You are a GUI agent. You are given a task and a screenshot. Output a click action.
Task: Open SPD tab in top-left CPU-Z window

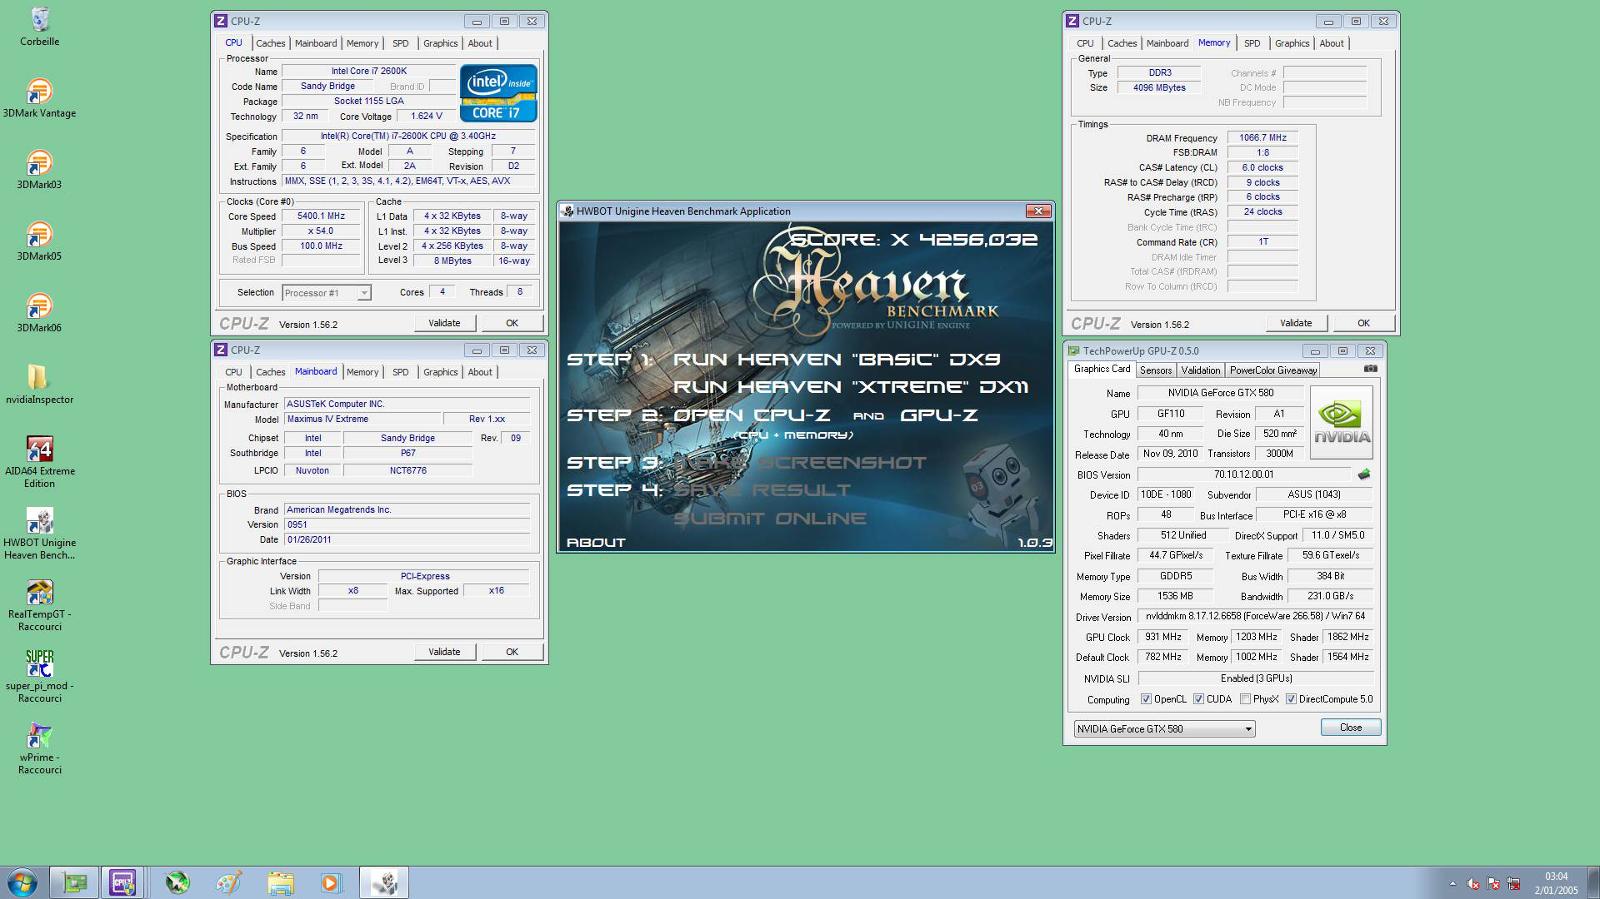[400, 43]
